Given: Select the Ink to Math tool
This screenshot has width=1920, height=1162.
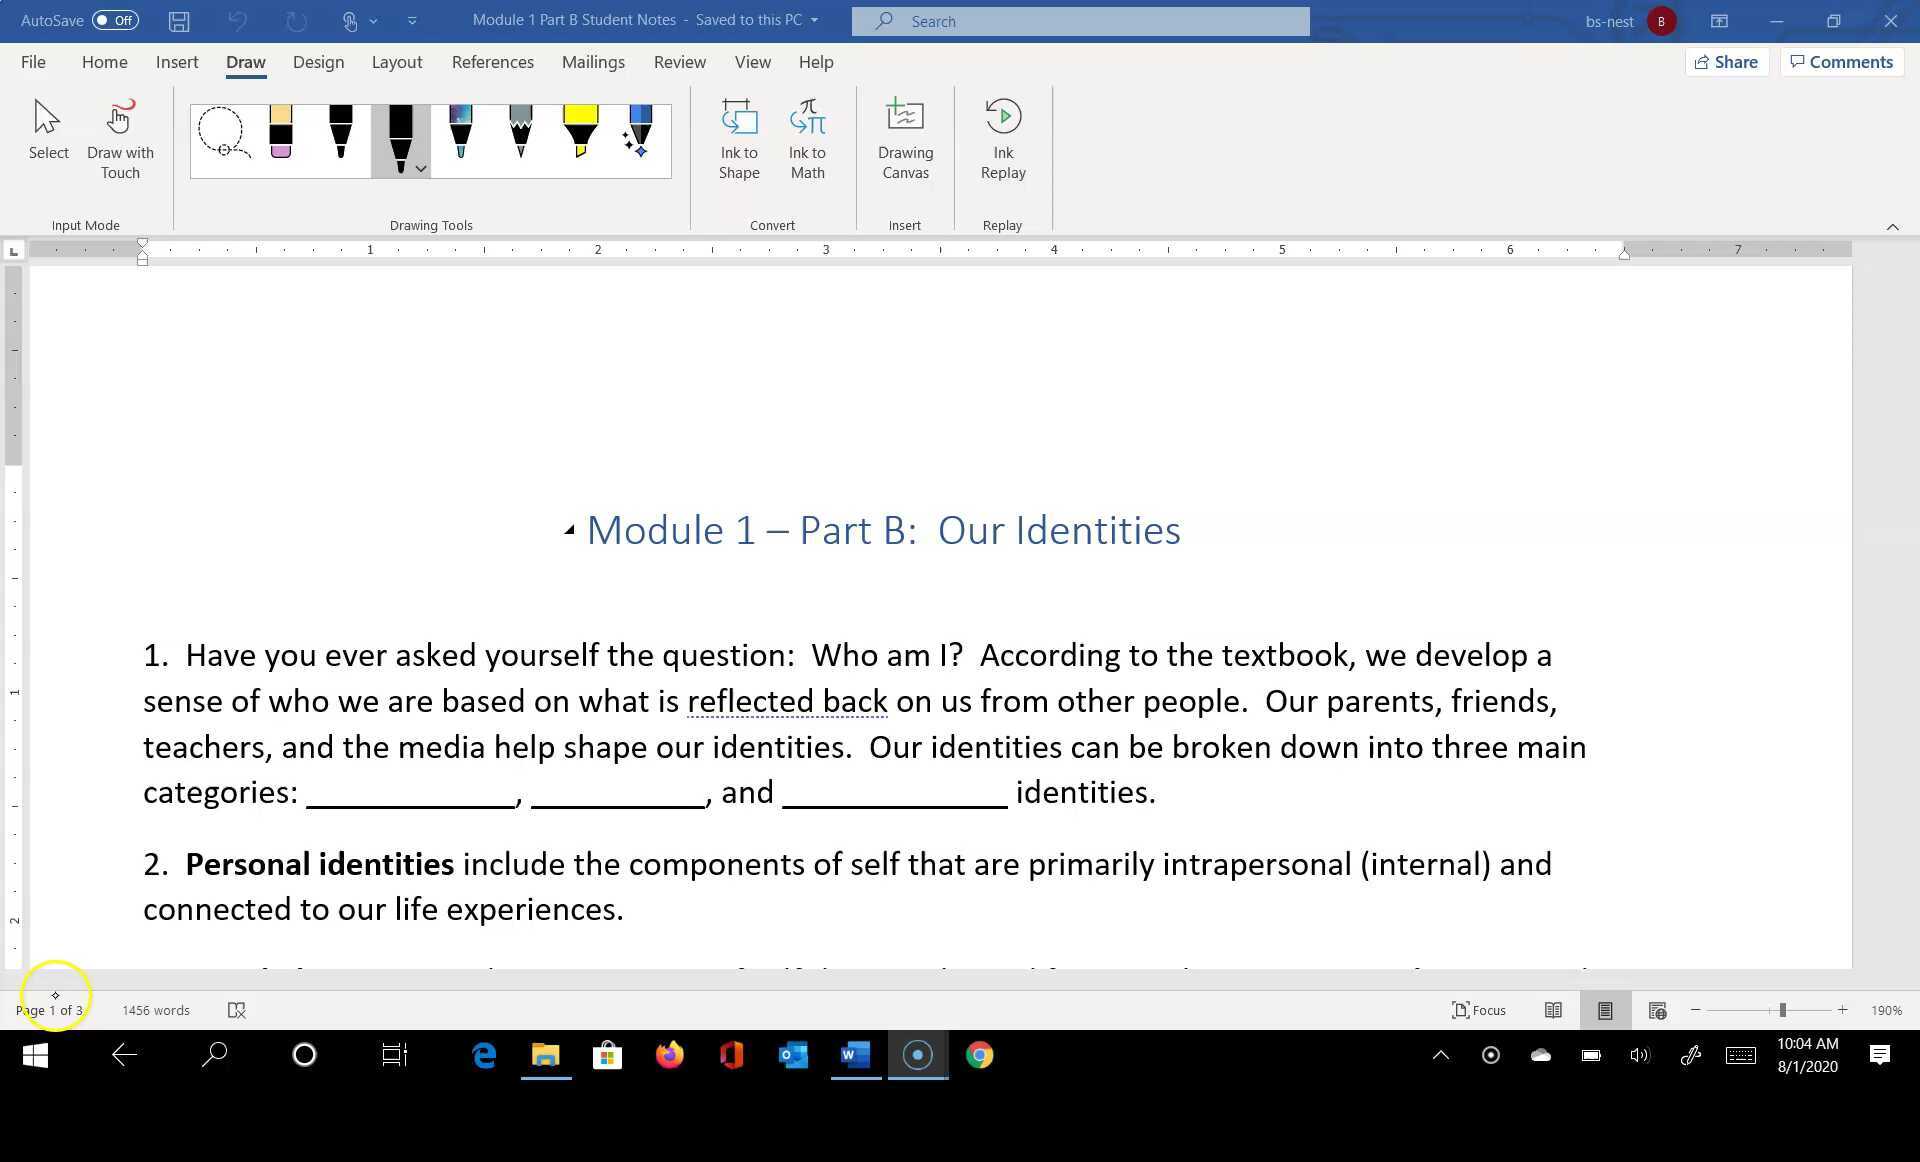Looking at the screenshot, I should click(x=807, y=139).
